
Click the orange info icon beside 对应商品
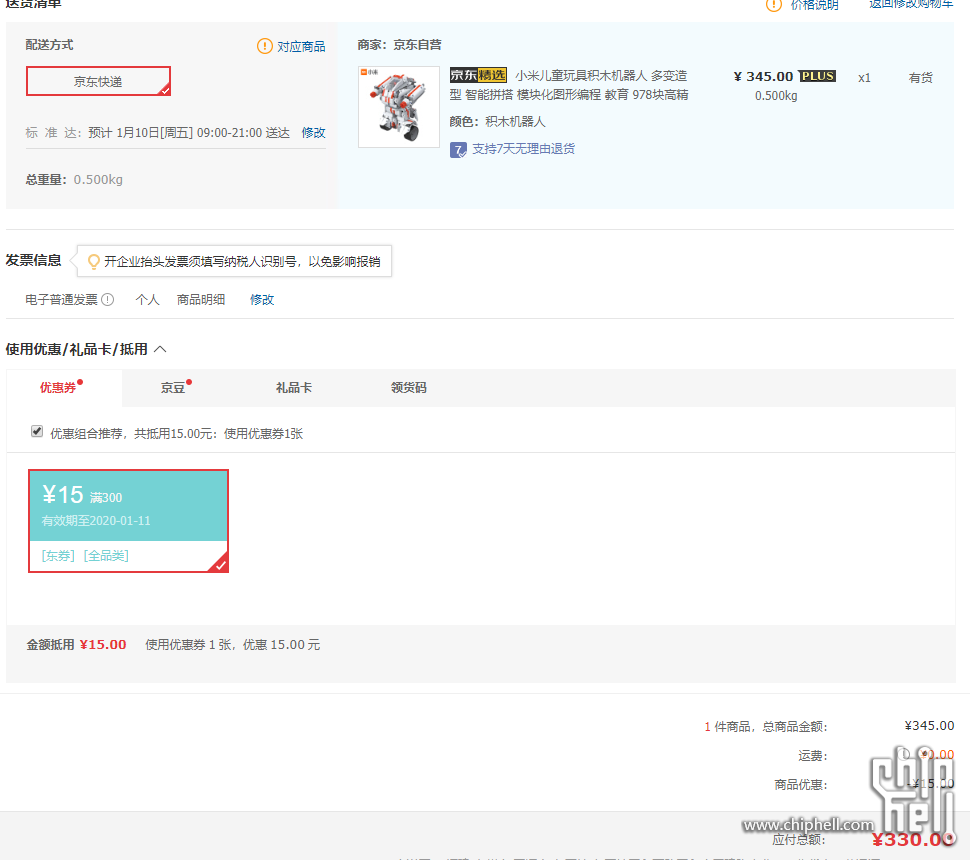pyautogui.click(x=264, y=46)
